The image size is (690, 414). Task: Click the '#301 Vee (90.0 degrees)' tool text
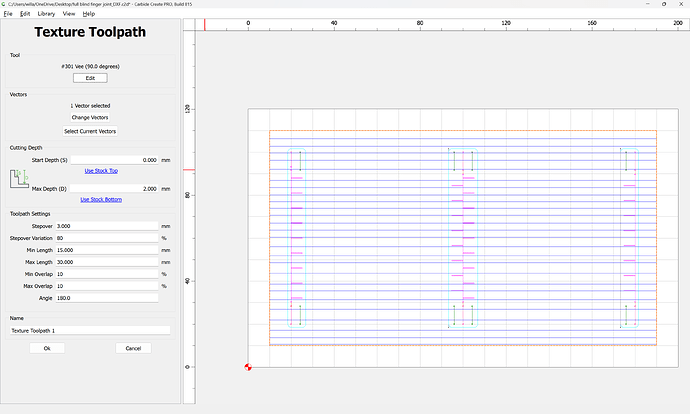point(90,66)
